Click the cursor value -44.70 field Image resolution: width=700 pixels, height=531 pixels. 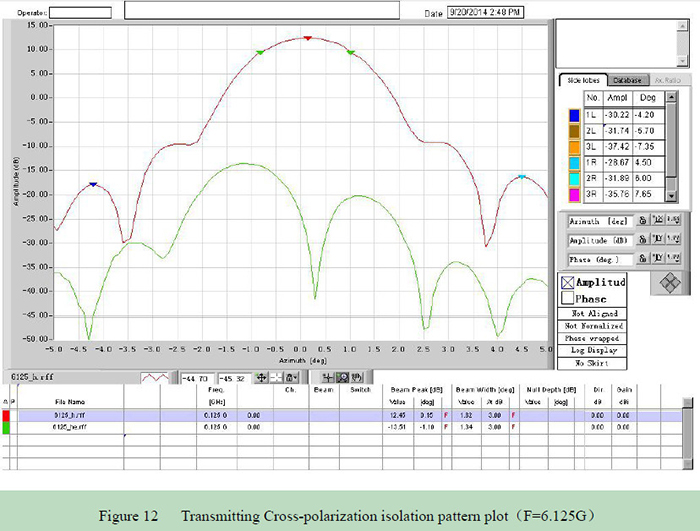click(x=197, y=379)
